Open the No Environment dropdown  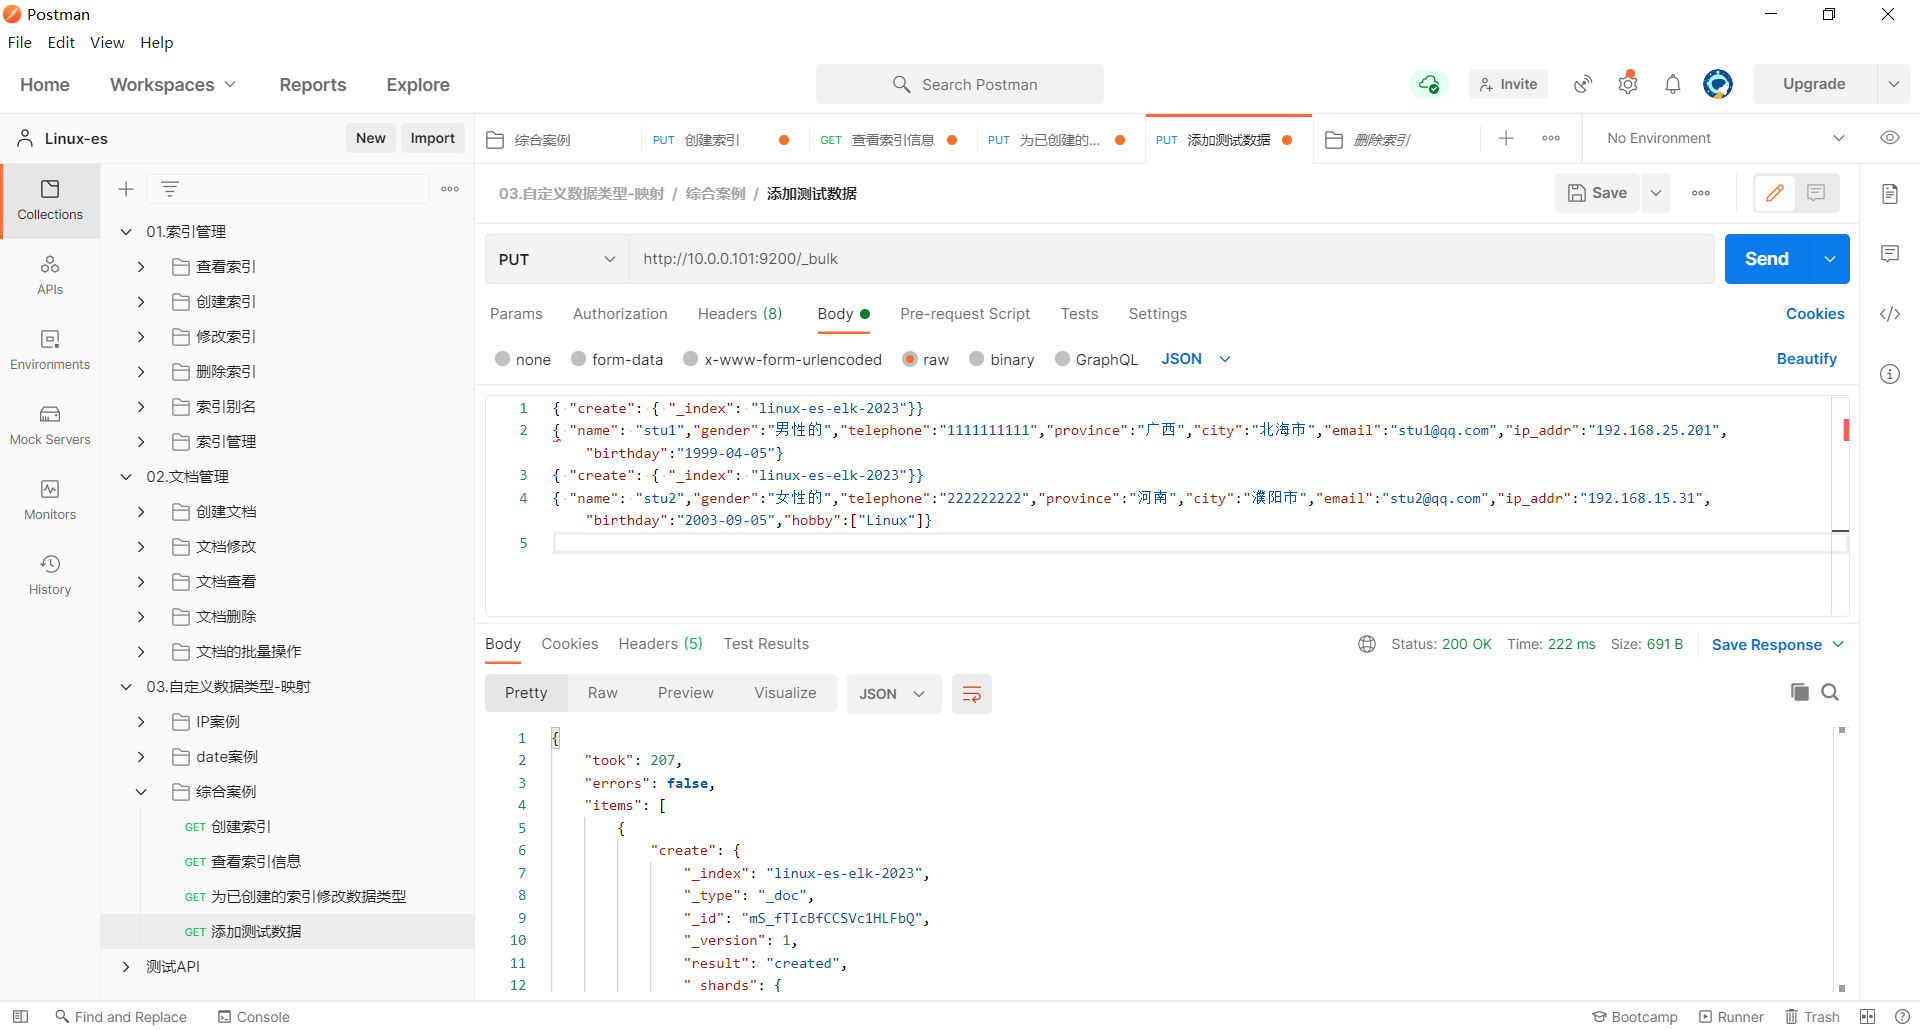coord(1725,138)
